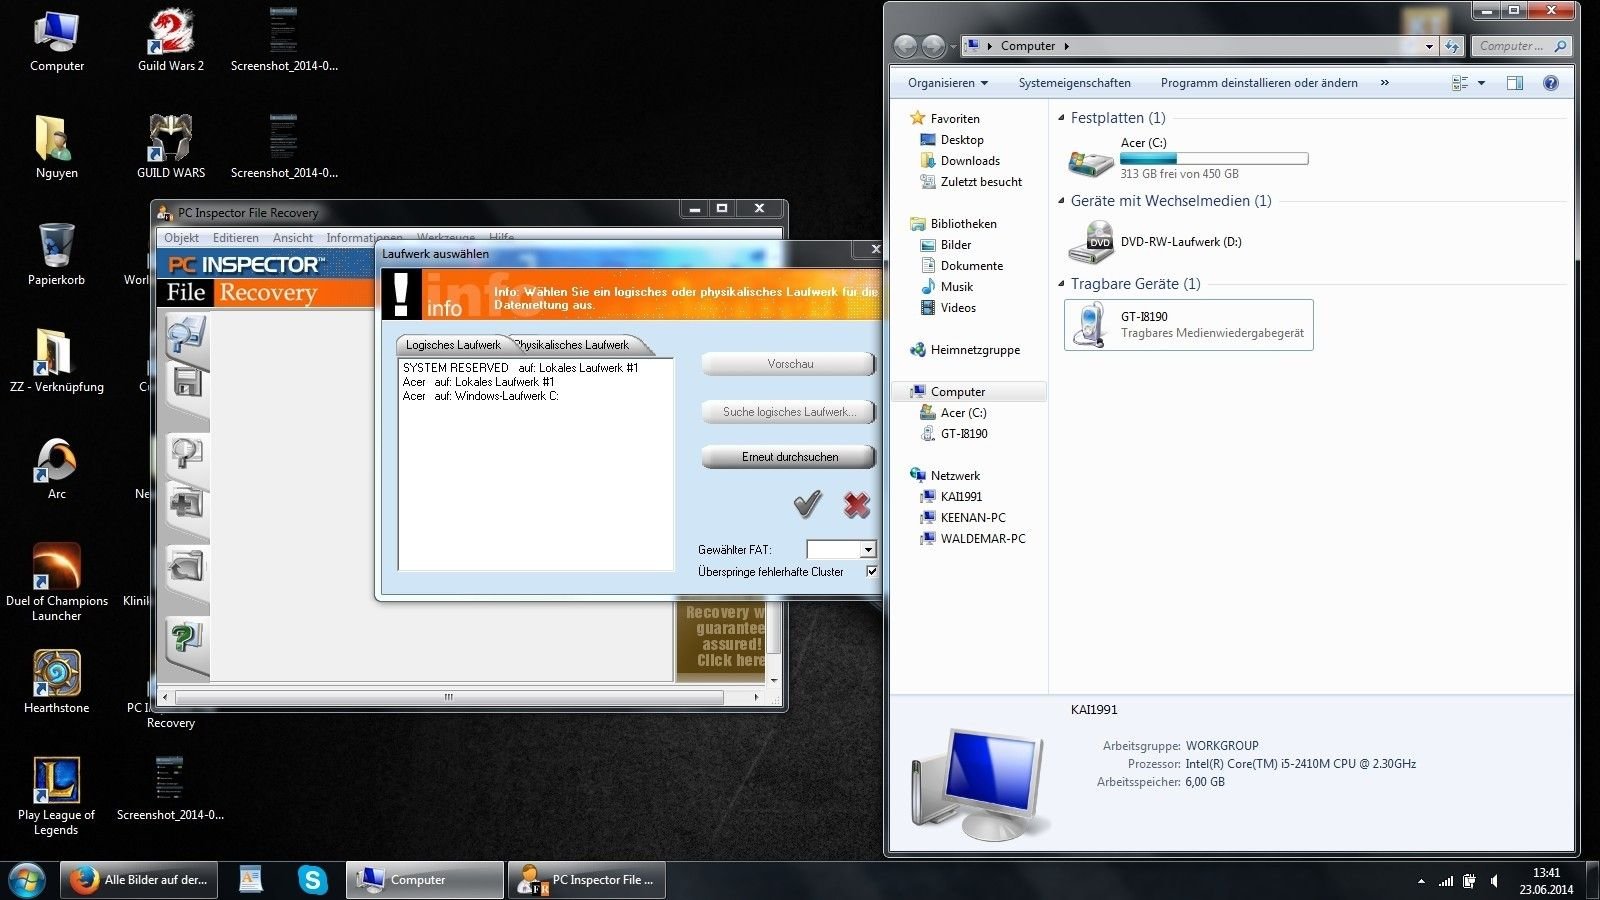Click the PC Inspector horizontal scrollbar thumb

[449, 697]
